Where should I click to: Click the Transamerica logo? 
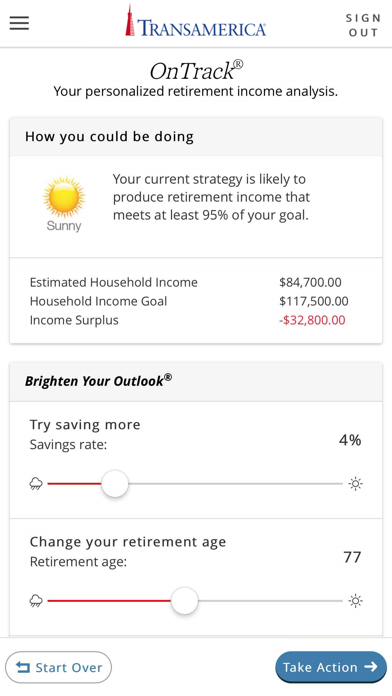pos(196,21)
